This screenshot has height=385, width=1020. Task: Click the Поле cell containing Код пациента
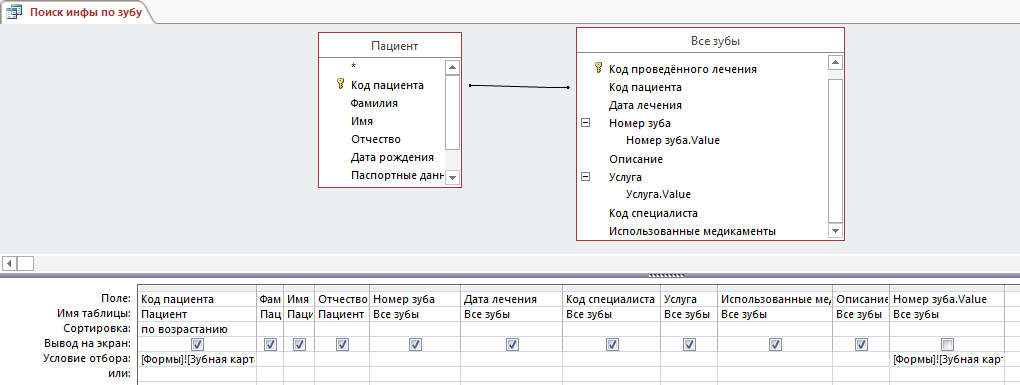197,299
